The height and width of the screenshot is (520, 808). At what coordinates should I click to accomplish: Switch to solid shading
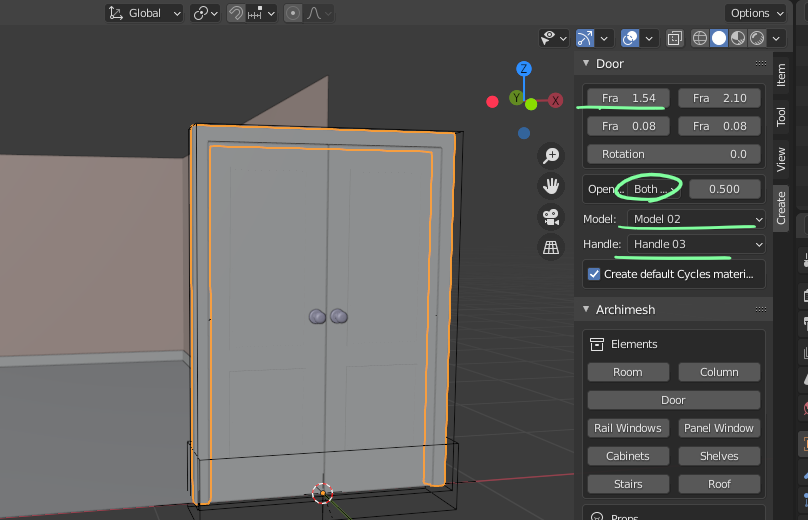719,38
